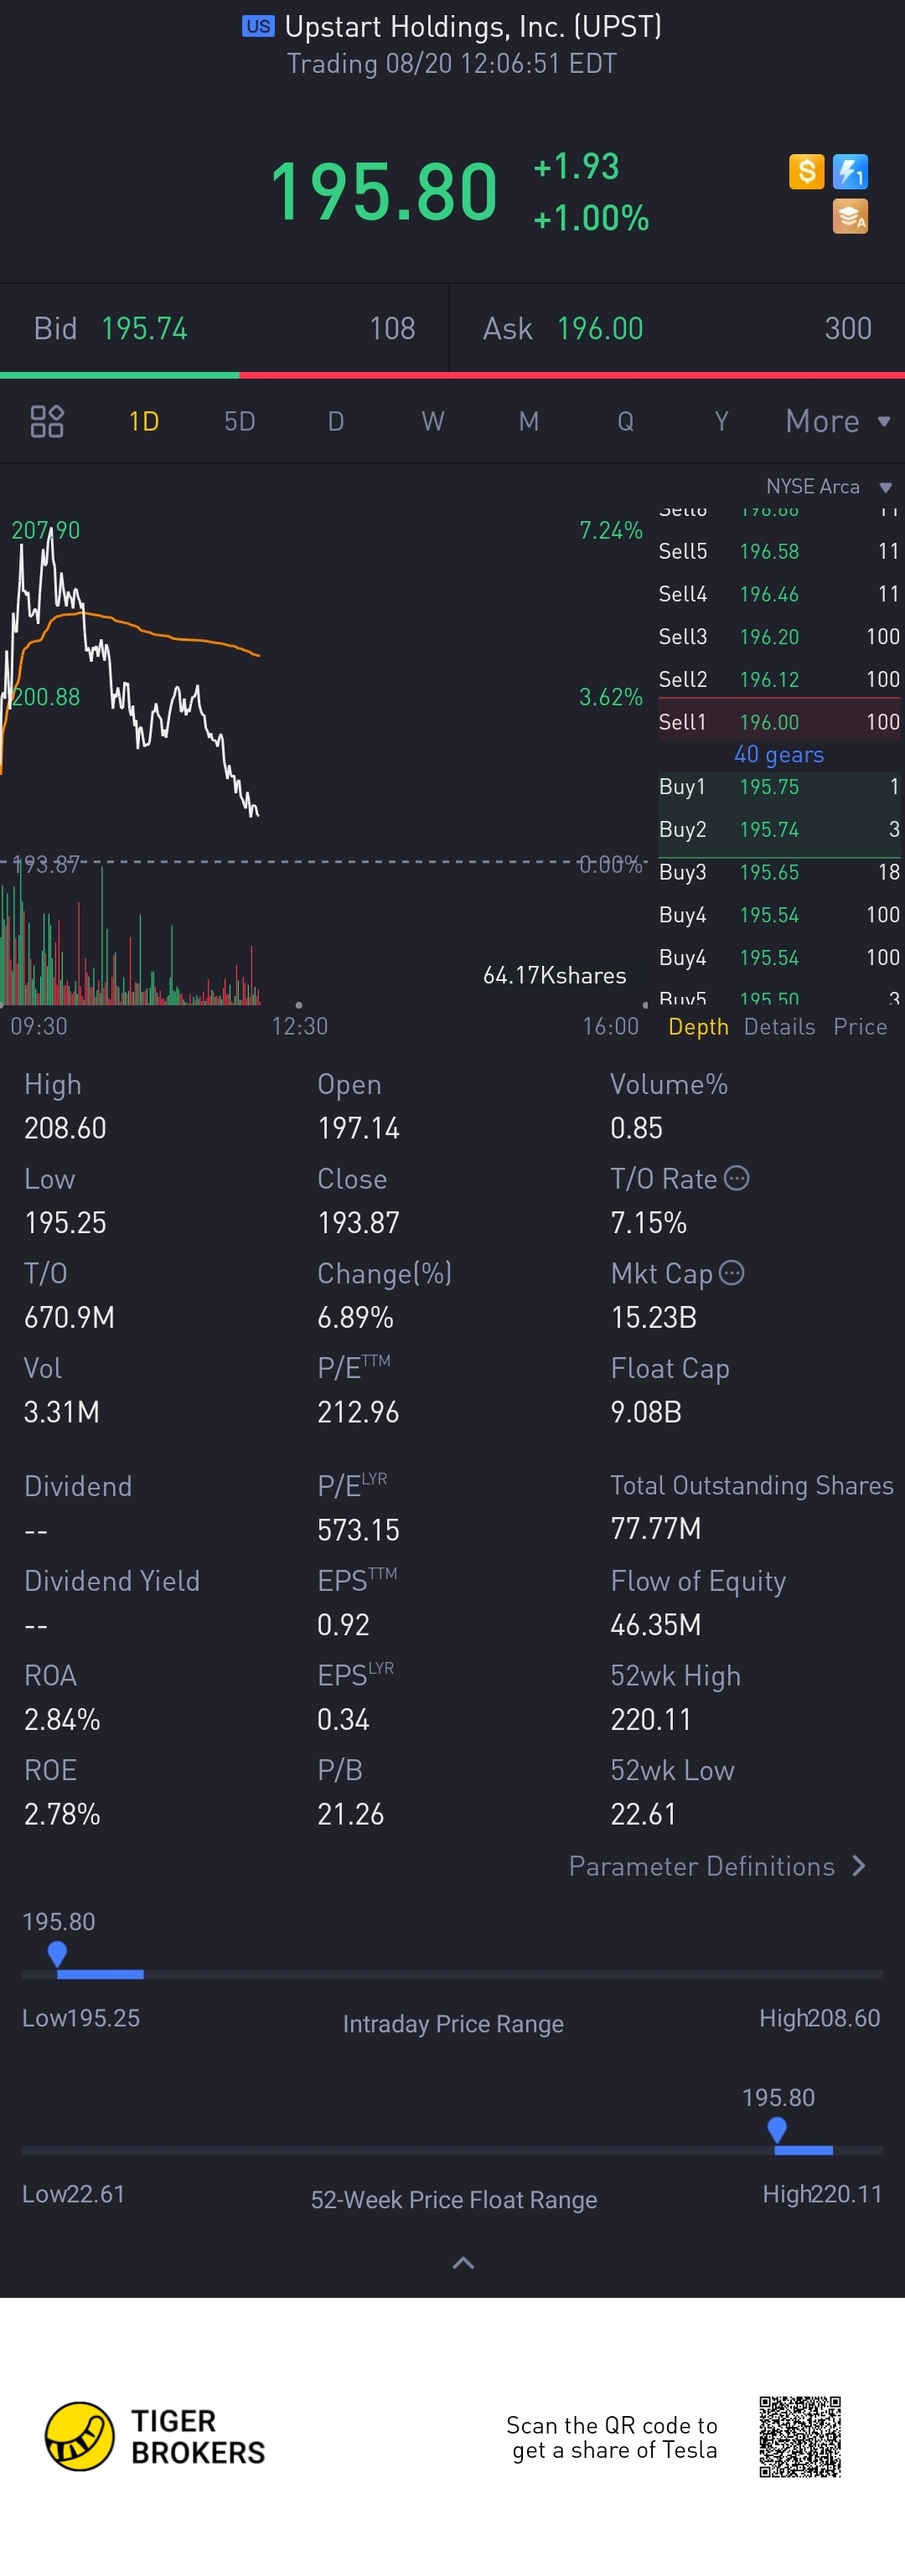Viewport: 905px width, 2576px height.
Task: Tap the Sell1 196.00 order row
Action: [779, 721]
